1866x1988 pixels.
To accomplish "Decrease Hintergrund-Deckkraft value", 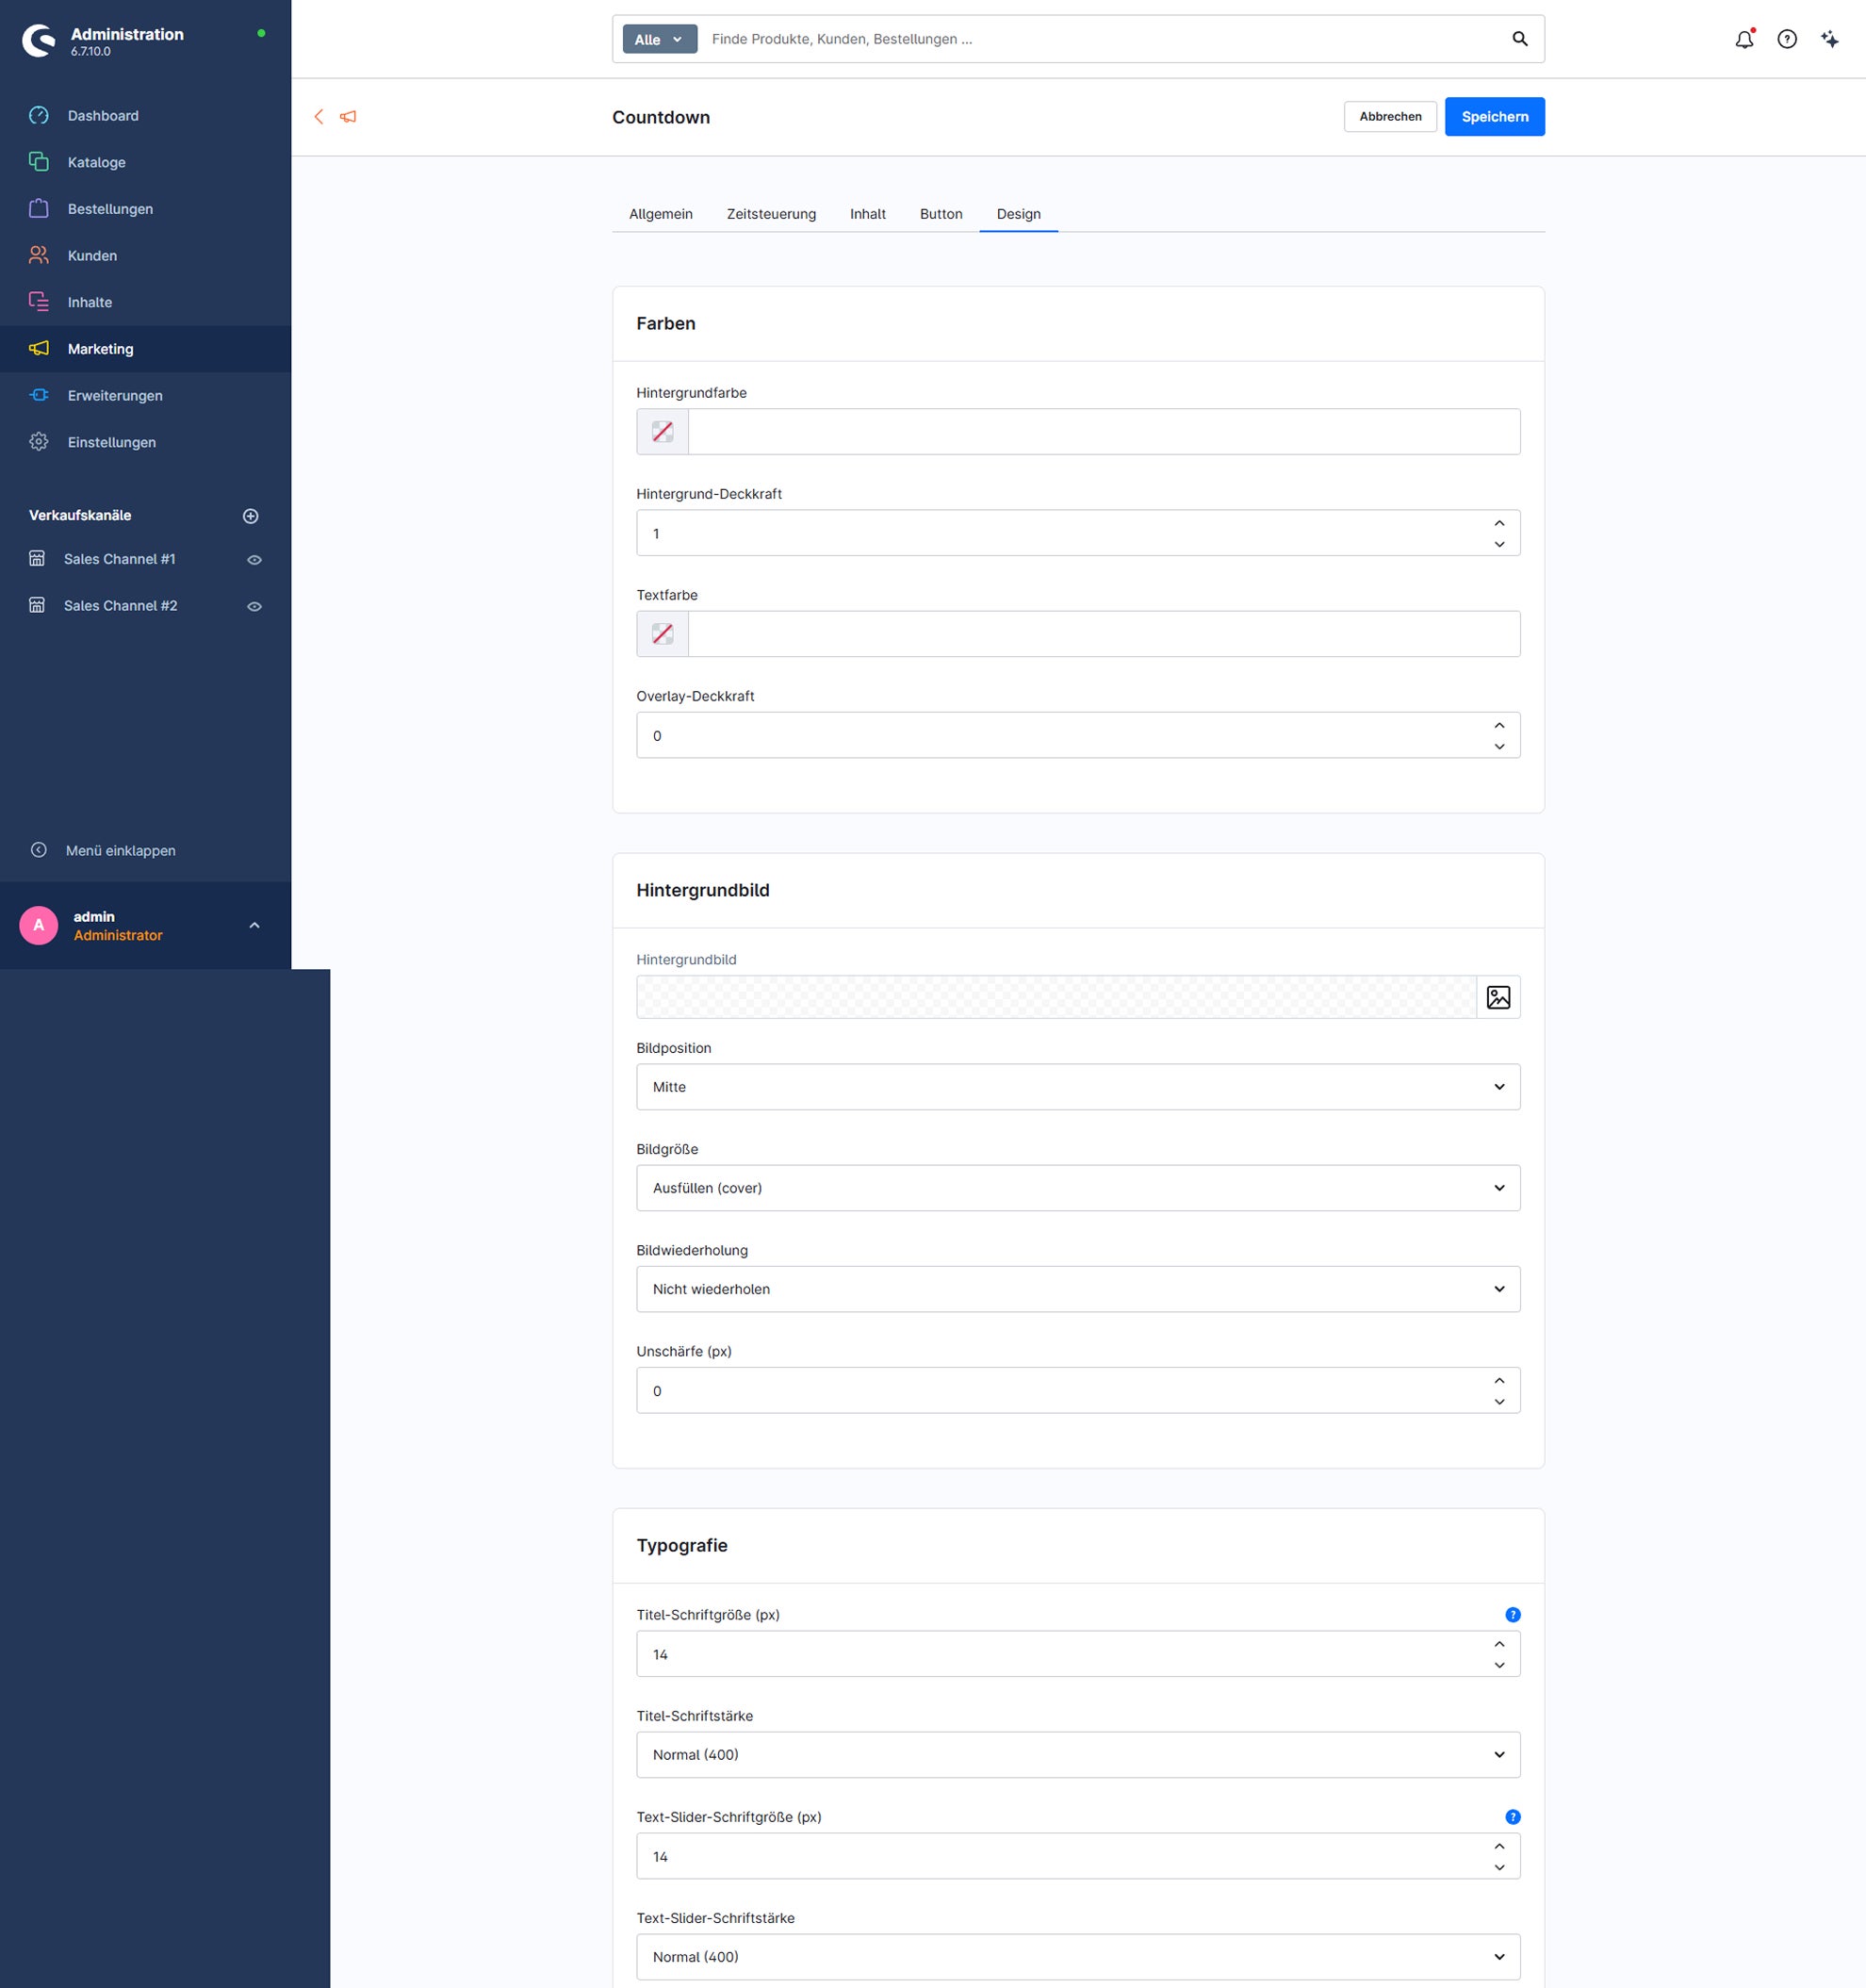I will click(1499, 544).
